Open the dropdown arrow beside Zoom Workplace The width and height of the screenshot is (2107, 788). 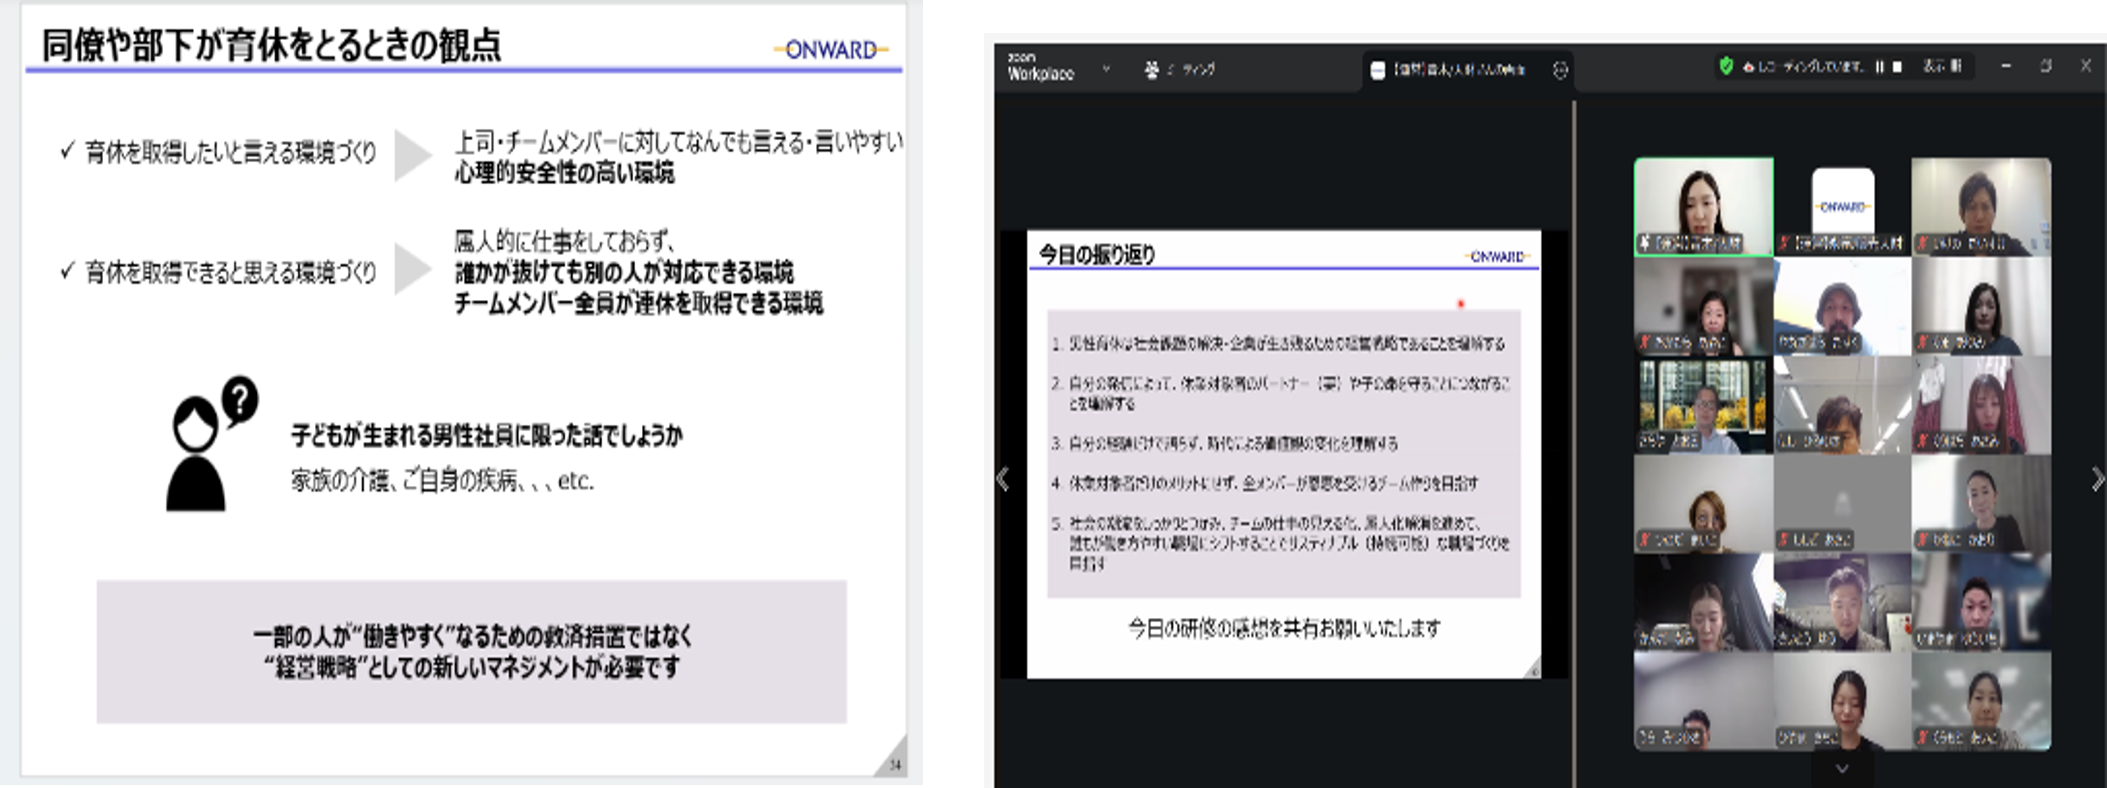[1106, 69]
